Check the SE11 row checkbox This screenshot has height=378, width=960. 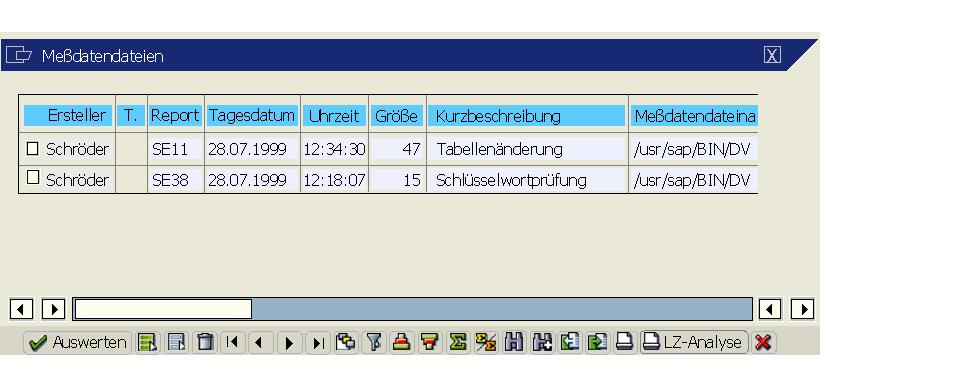pyautogui.click(x=32, y=148)
